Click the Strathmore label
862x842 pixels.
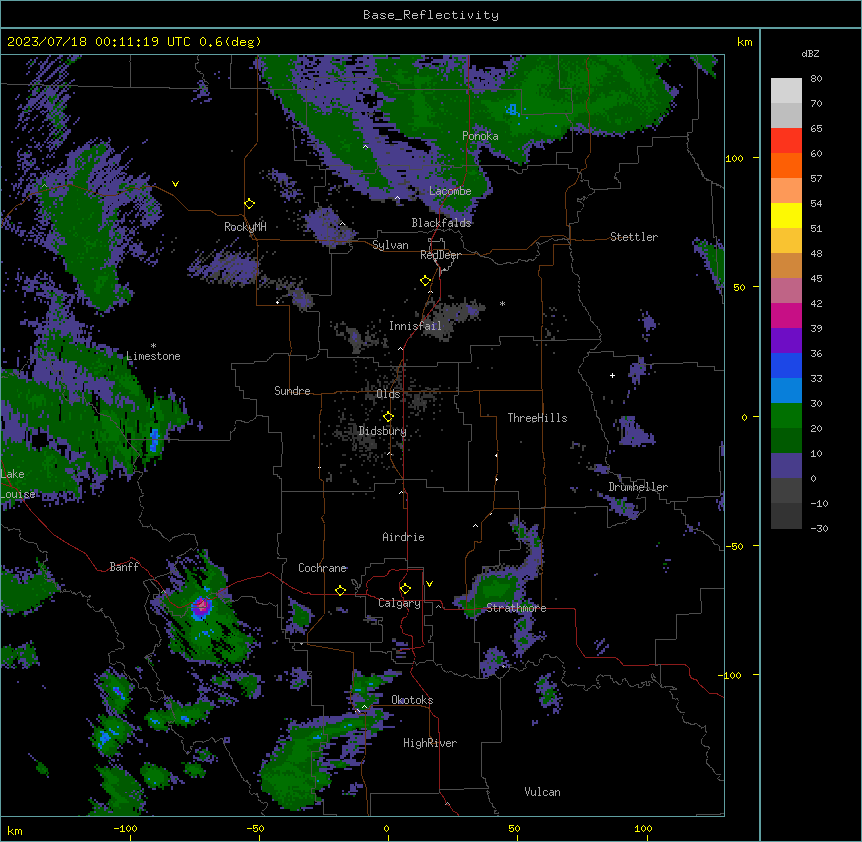516,608
